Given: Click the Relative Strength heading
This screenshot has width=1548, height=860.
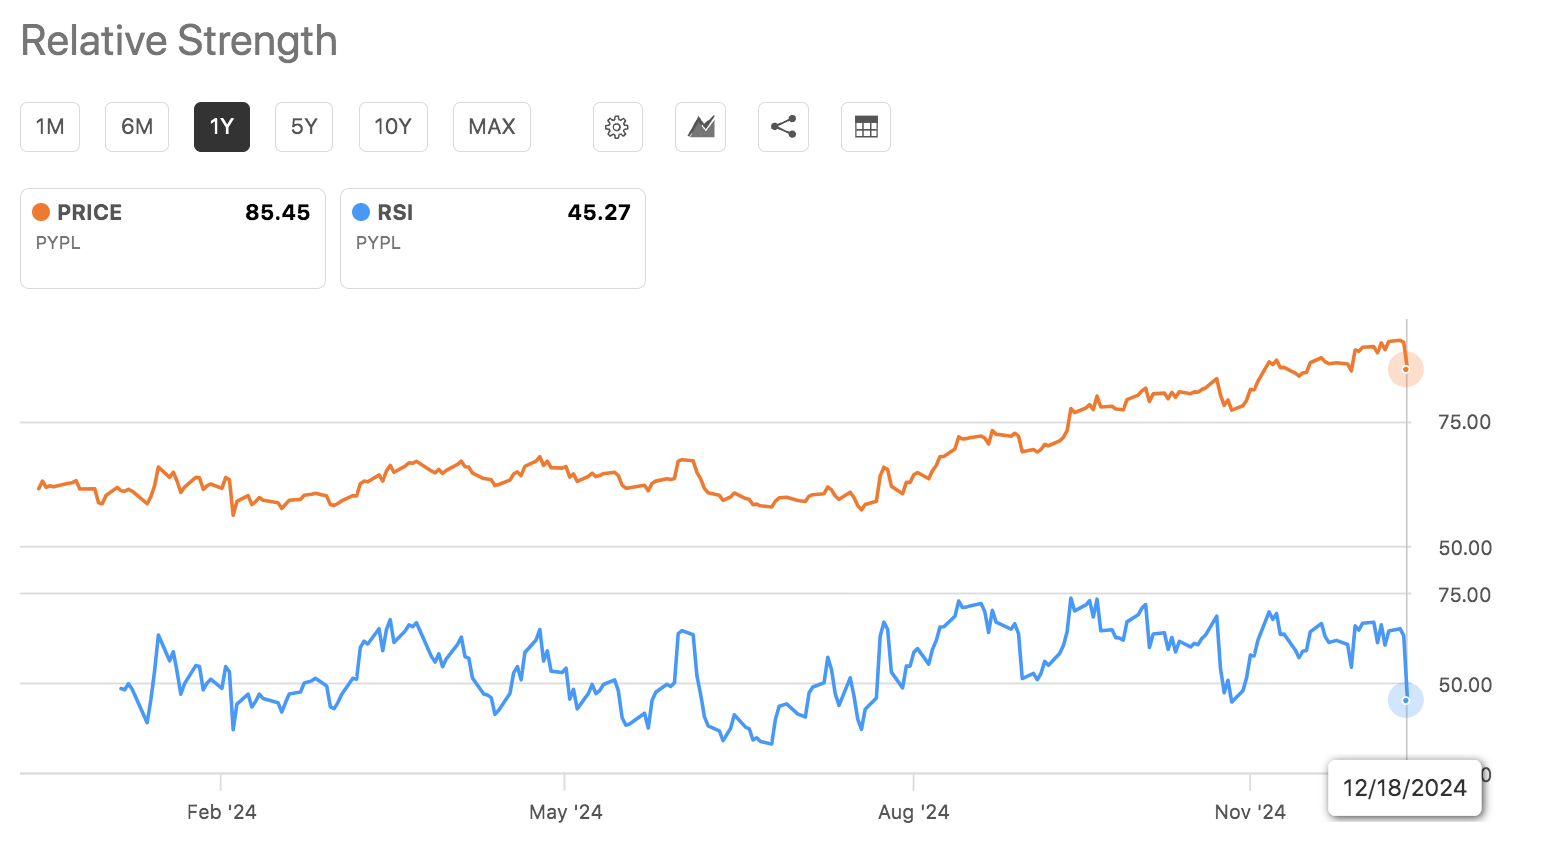Looking at the screenshot, I should click(179, 41).
